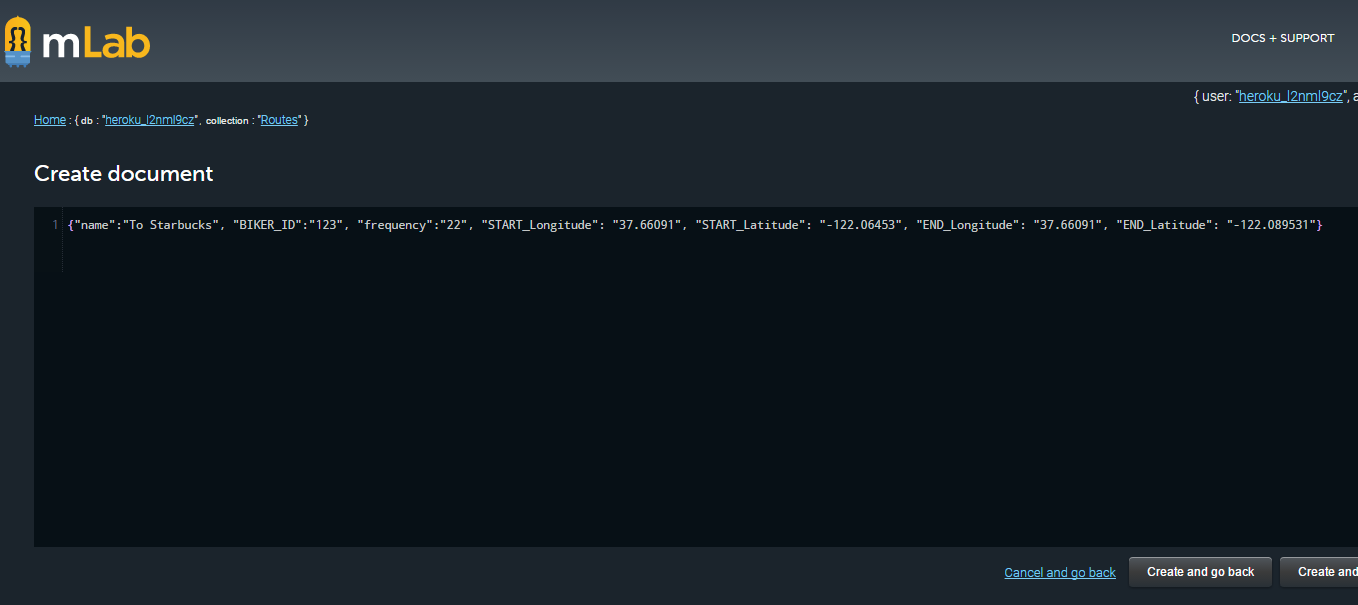Screen dimensions: 1358x605
Task: Click the mLab wordmark text
Action: pyautogui.click(x=96, y=43)
